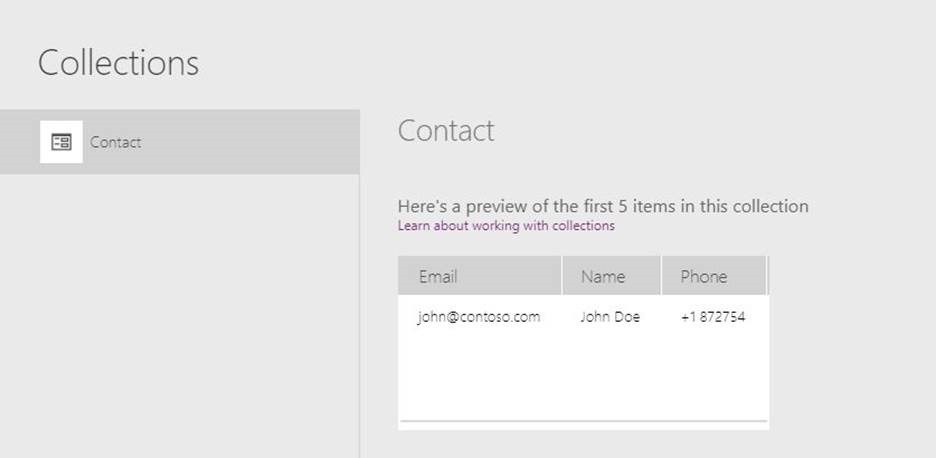Open the Learn about working with collections link
The height and width of the screenshot is (458, 936).
click(x=506, y=226)
